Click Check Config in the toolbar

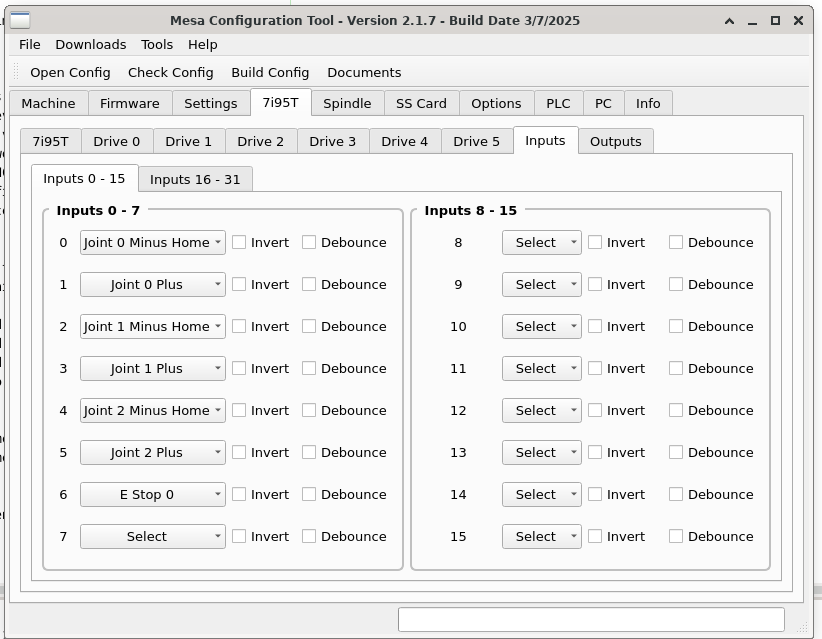[x=170, y=72]
